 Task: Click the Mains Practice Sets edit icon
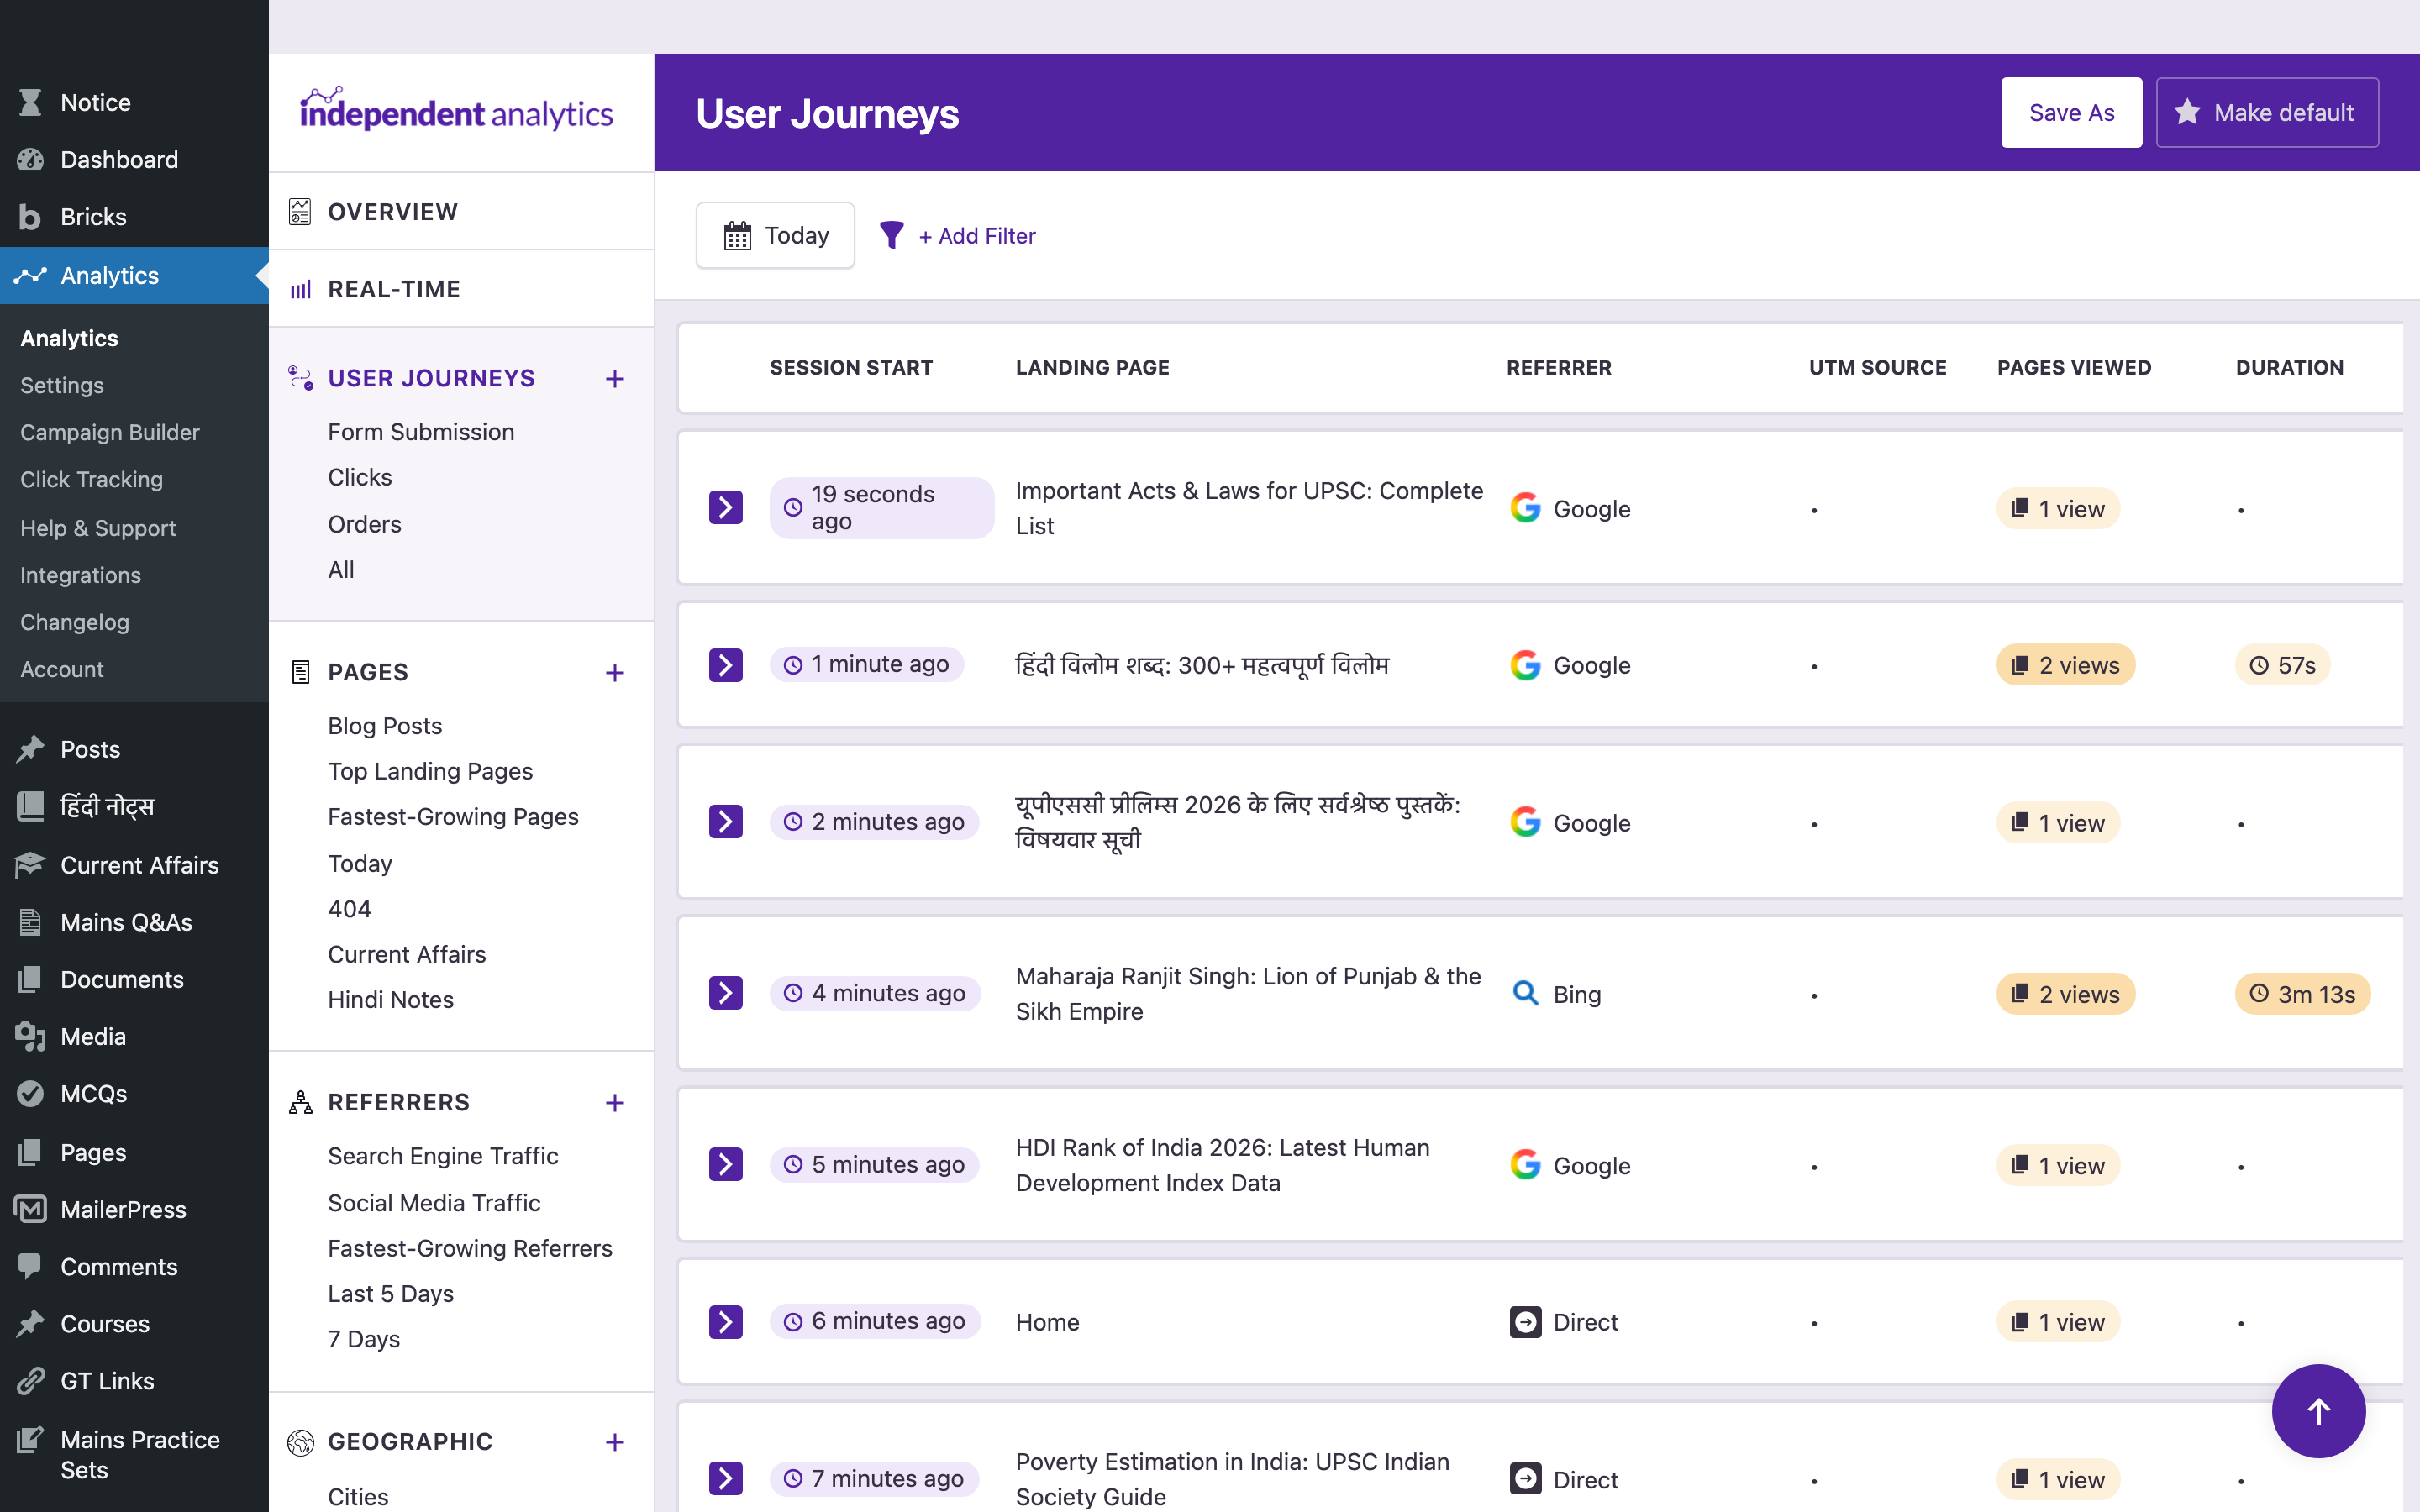pos(30,1440)
